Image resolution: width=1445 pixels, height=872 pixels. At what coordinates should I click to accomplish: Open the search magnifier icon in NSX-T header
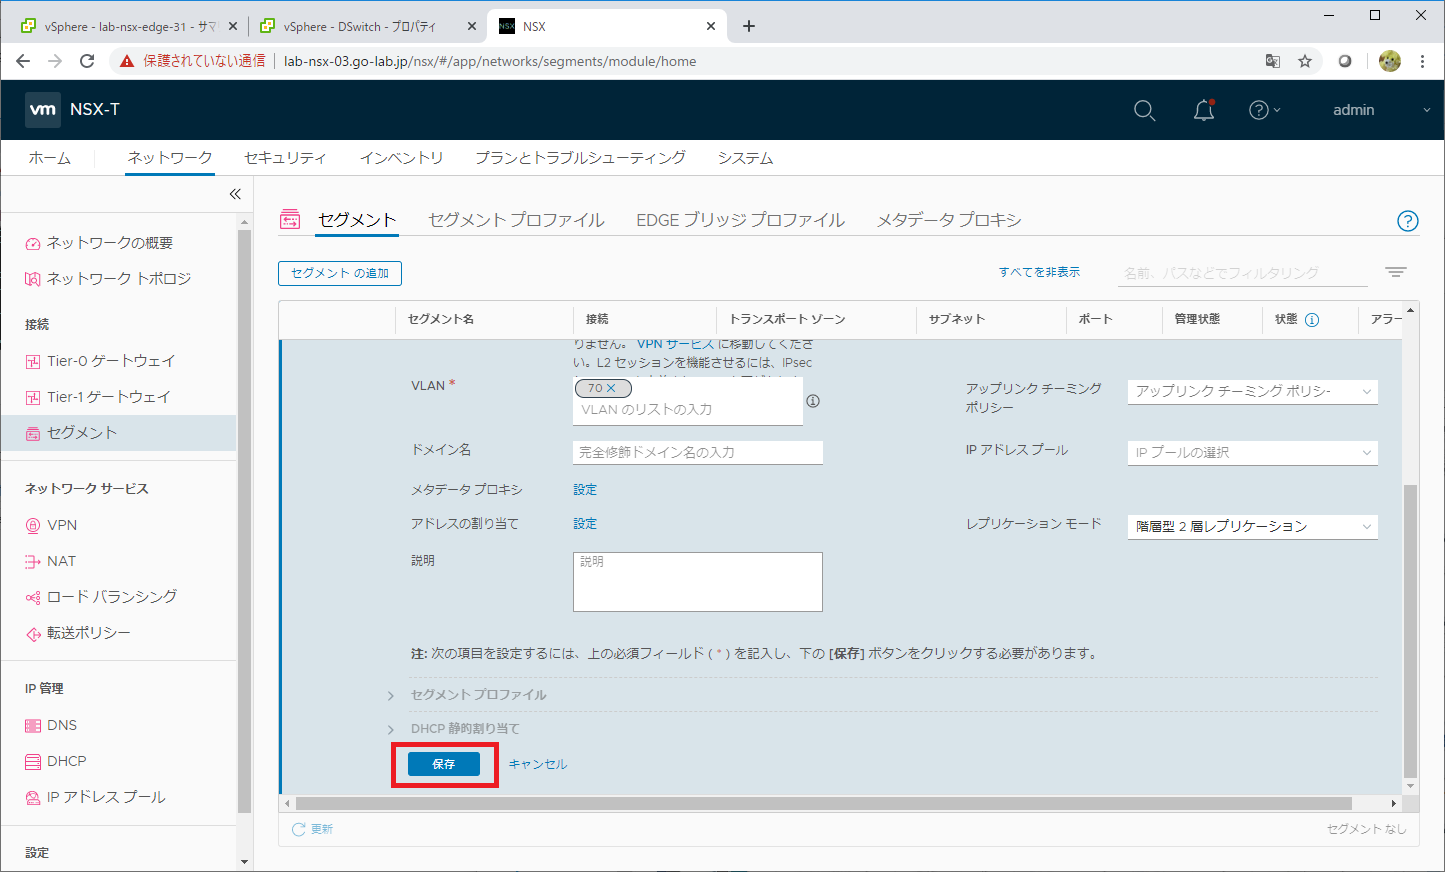(1145, 110)
